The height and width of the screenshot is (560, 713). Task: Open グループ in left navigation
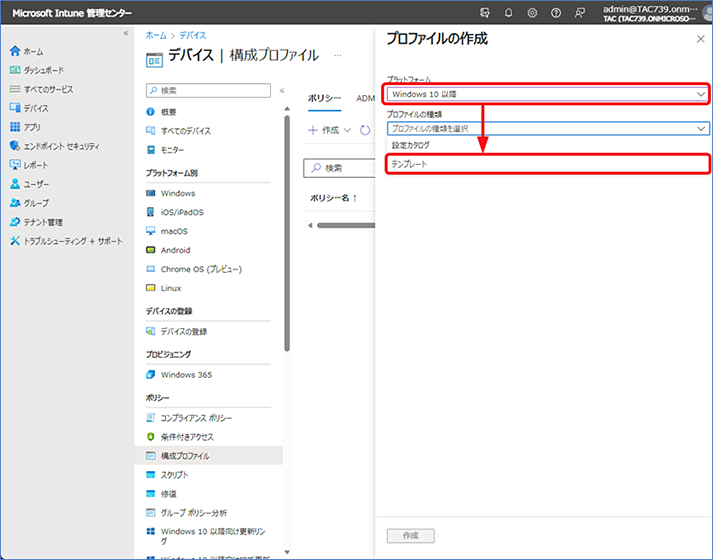(x=29, y=203)
